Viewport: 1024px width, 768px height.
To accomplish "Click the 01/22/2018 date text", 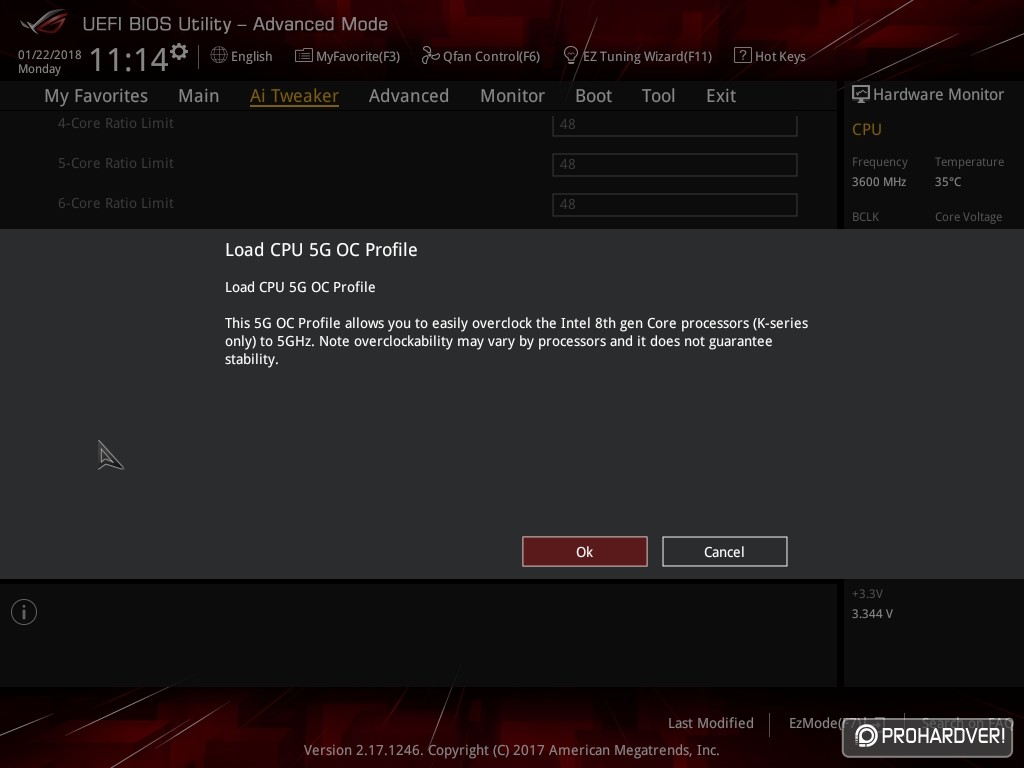I will pos(50,55).
